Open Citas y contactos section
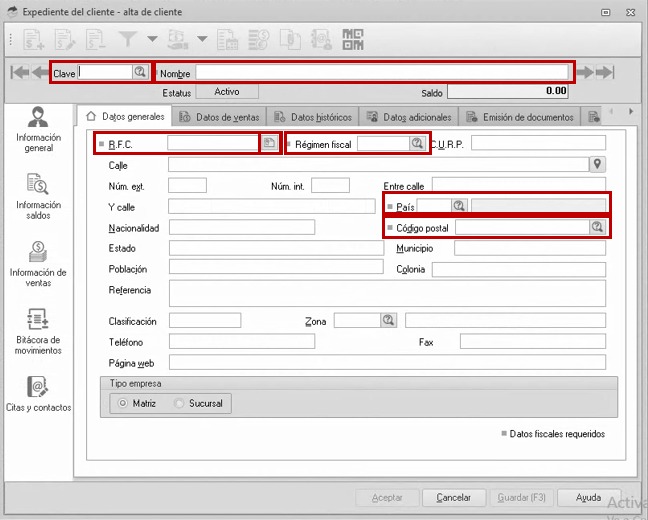Viewport: 648px width, 520px height. (x=39, y=396)
